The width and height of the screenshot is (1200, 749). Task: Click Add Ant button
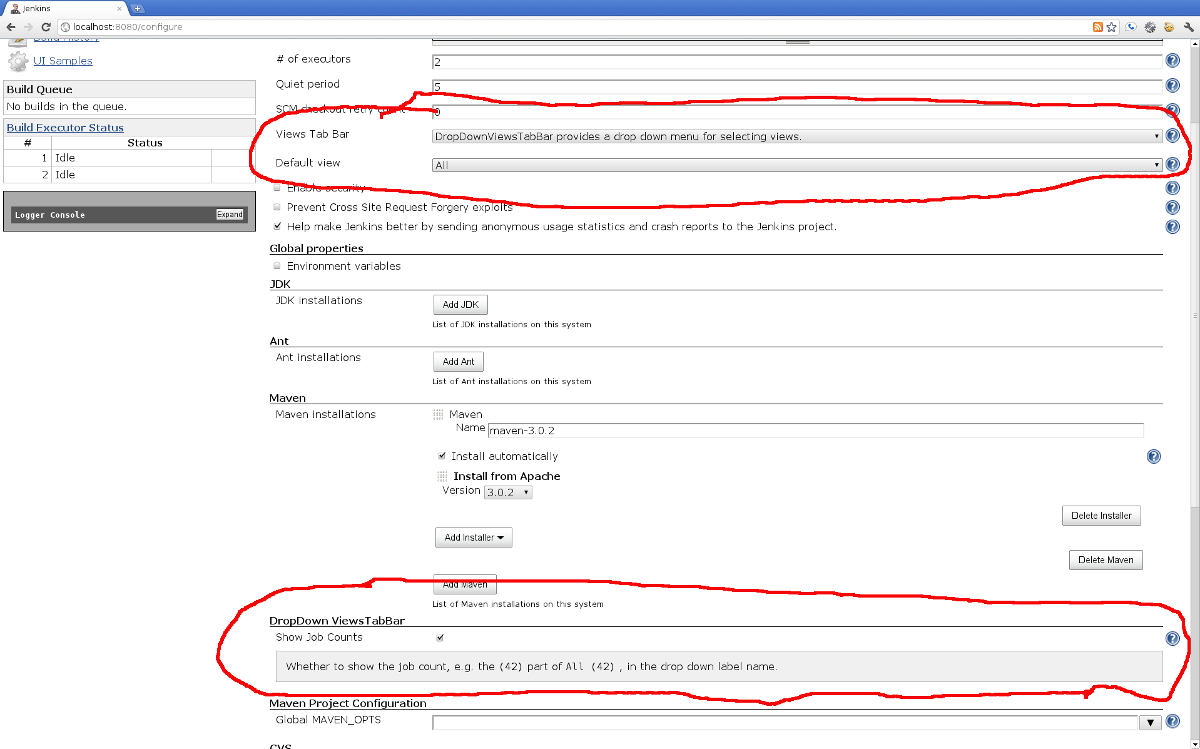[x=458, y=362]
